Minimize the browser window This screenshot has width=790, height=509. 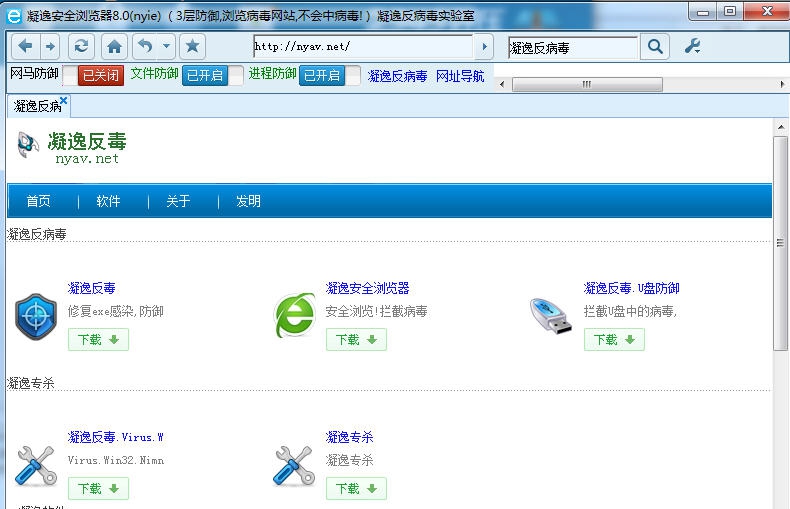click(703, 12)
